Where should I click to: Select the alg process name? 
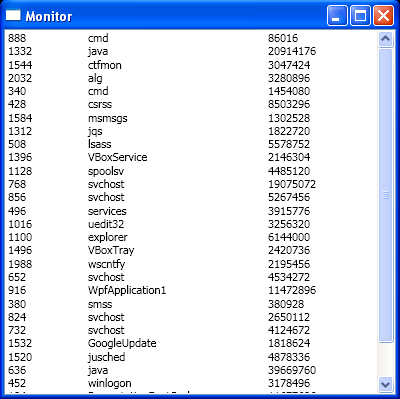pyautogui.click(x=95, y=78)
